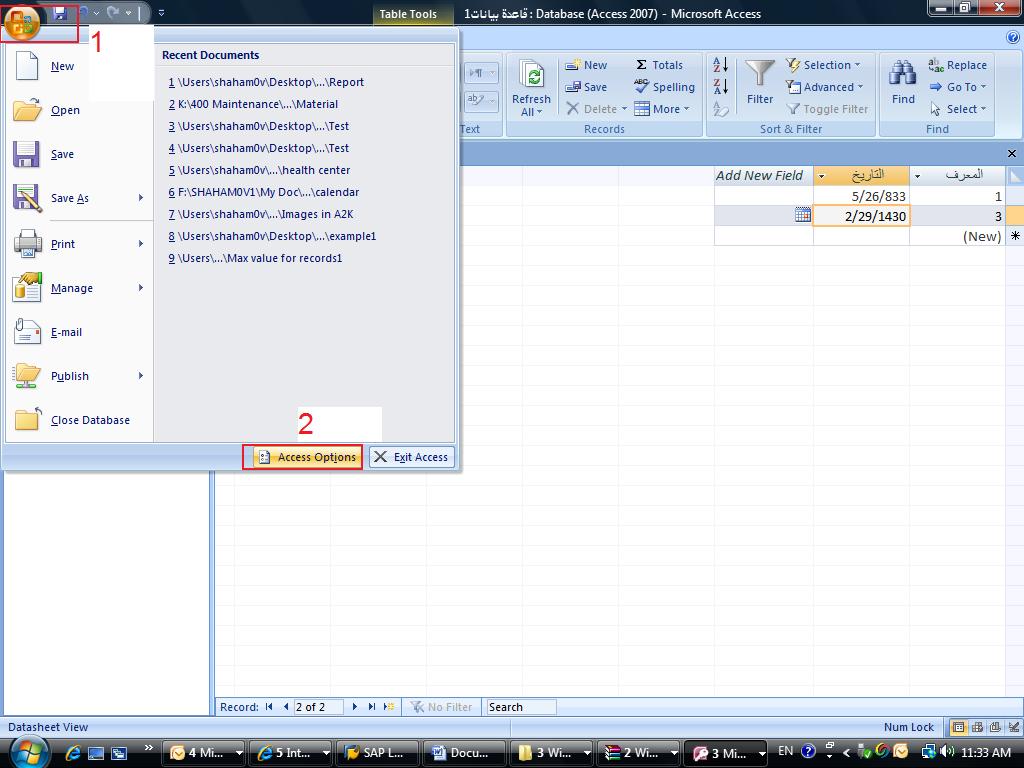Switch to Datasheet View in the status bar
Viewport: 1024px width, 768px height.
(959, 727)
